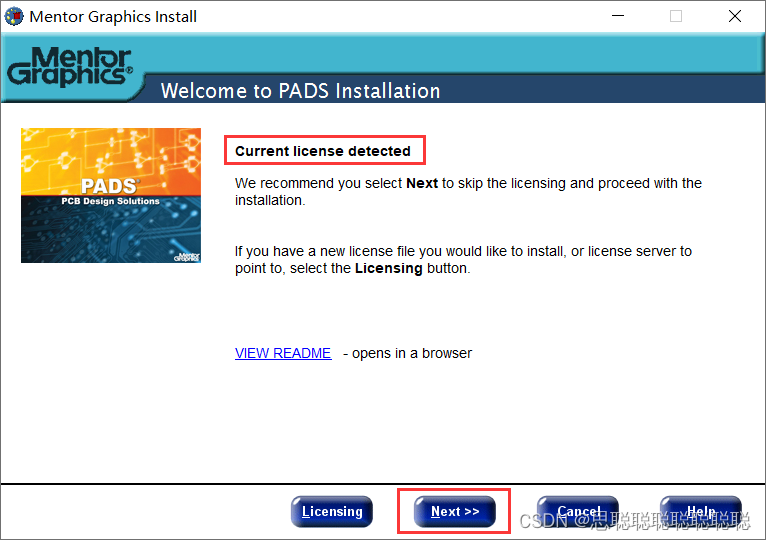This screenshot has height=540, width=766.
Task: Click the Mentor Graphics installer title bar icon
Action: point(14,16)
